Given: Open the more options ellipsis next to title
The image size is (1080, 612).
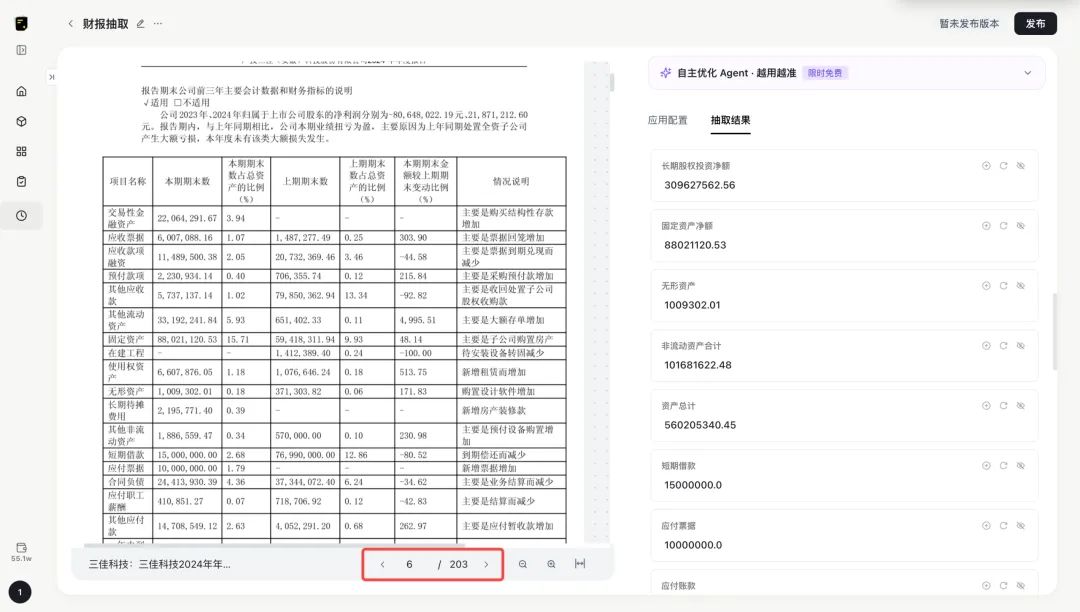Looking at the screenshot, I should [x=158, y=23].
